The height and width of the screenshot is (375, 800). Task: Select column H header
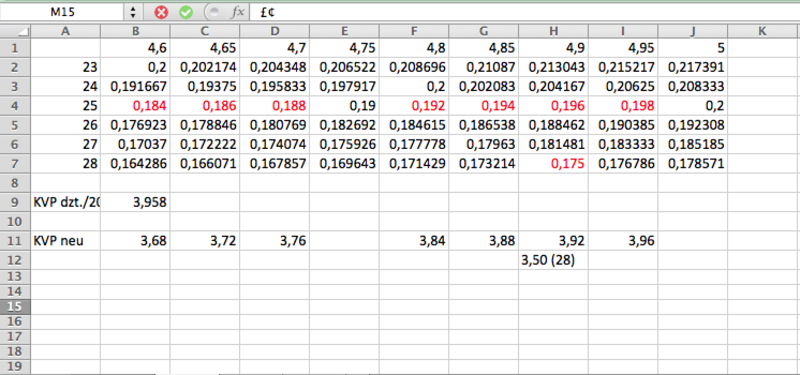(554, 31)
